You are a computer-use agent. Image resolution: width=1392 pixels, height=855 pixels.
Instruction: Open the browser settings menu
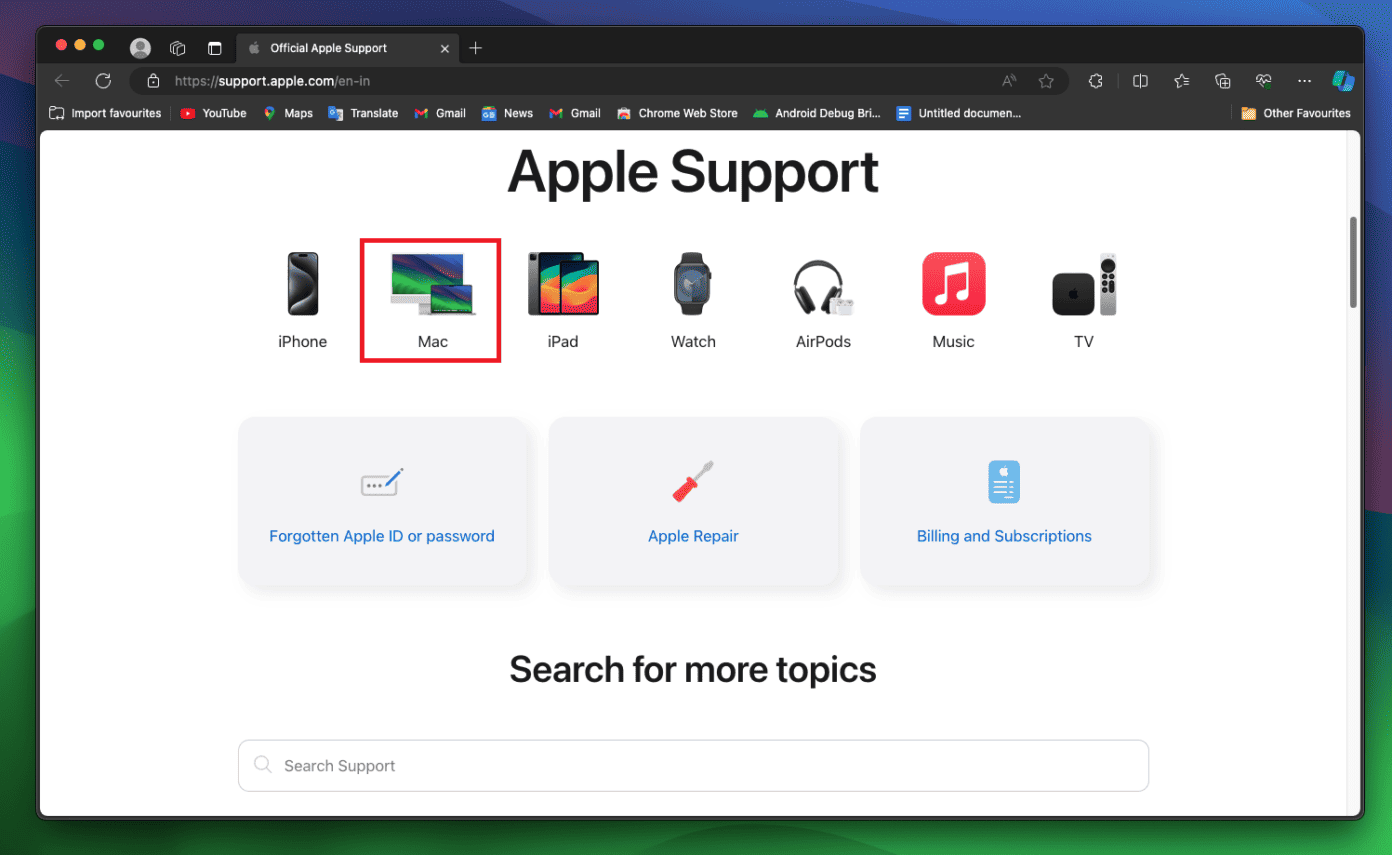1304,80
